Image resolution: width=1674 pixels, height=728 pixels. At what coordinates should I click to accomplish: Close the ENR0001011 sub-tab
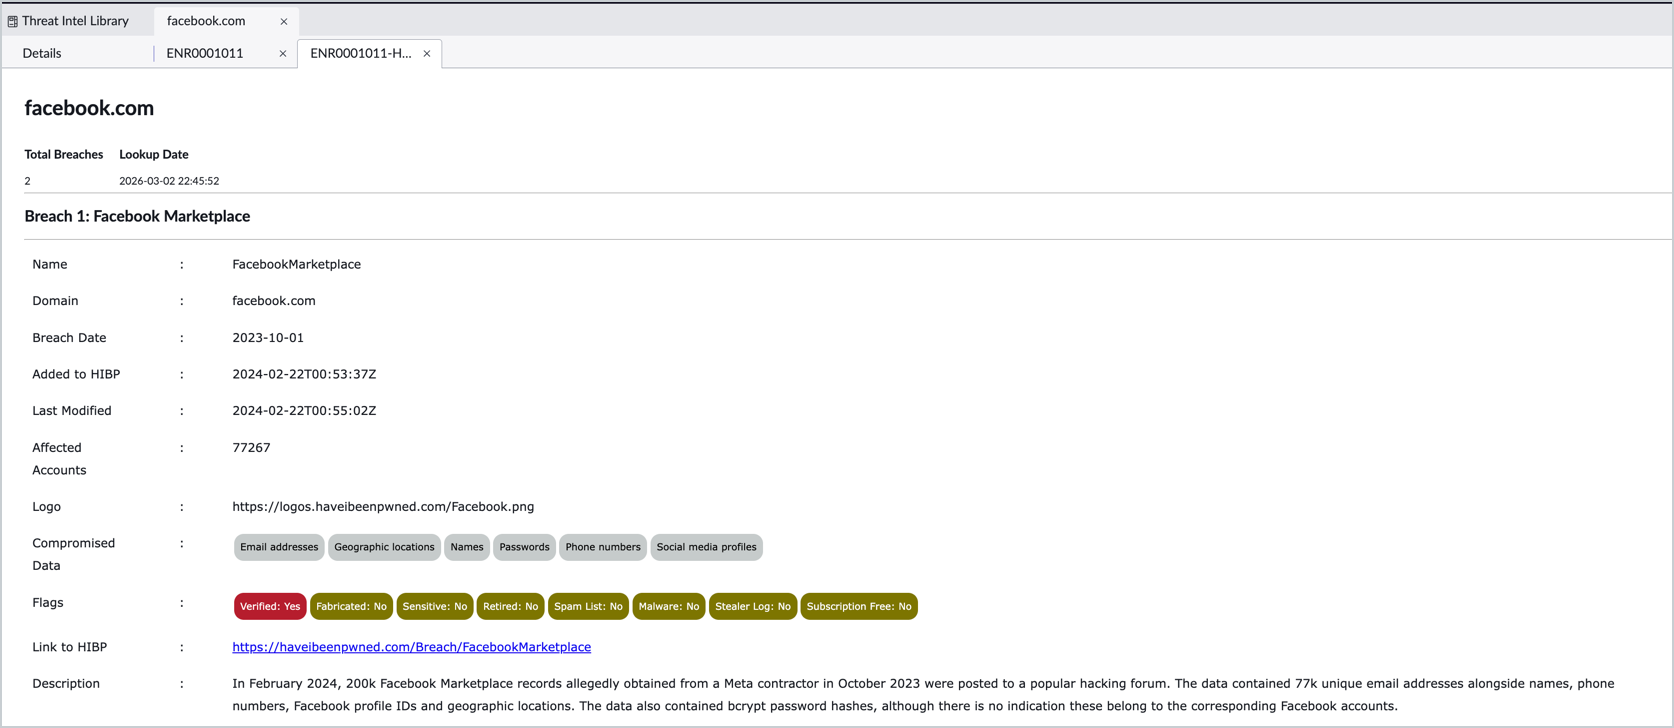click(x=283, y=54)
